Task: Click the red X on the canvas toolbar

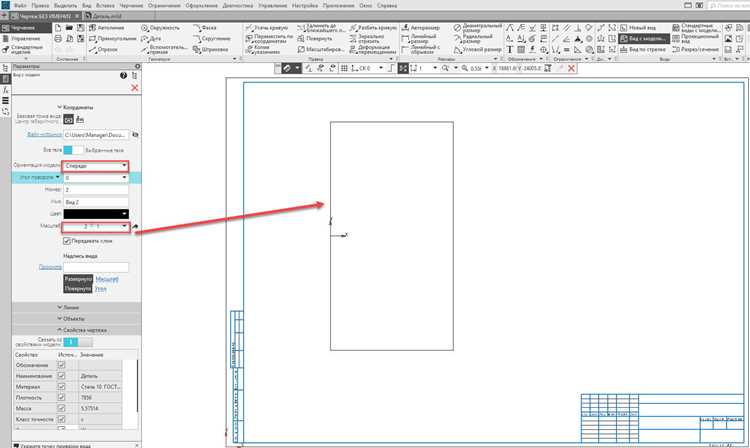Action: coord(571,68)
